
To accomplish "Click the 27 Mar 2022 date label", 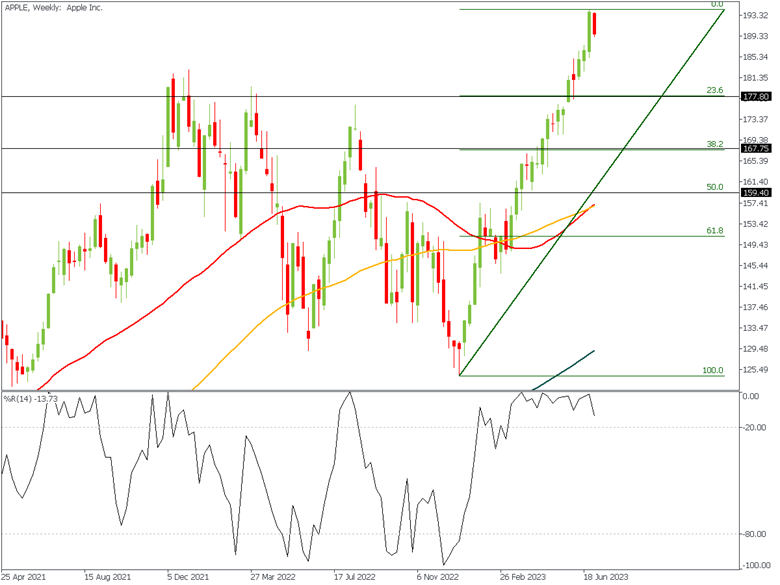I will pyautogui.click(x=273, y=577).
